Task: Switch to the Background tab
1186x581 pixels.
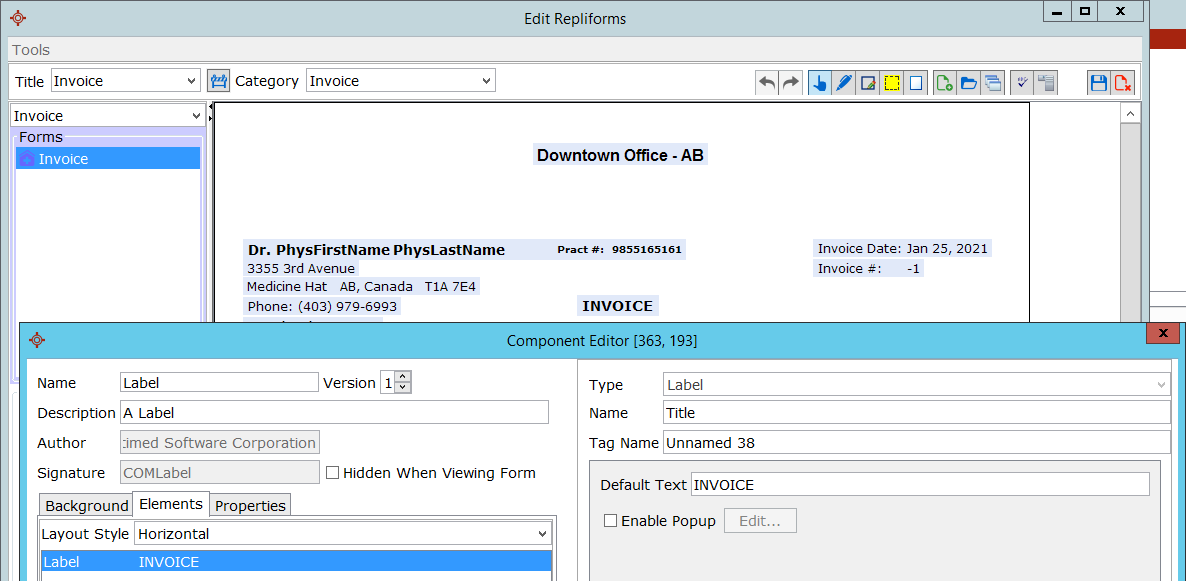Action: 87,505
